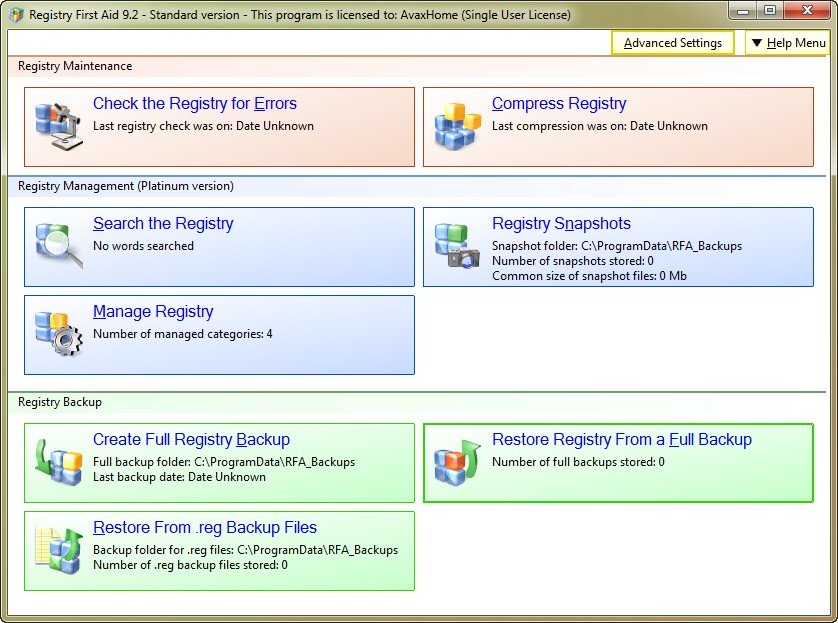Maximize the Registry First Aid window
The width and height of the screenshot is (838, 623).
770,11
